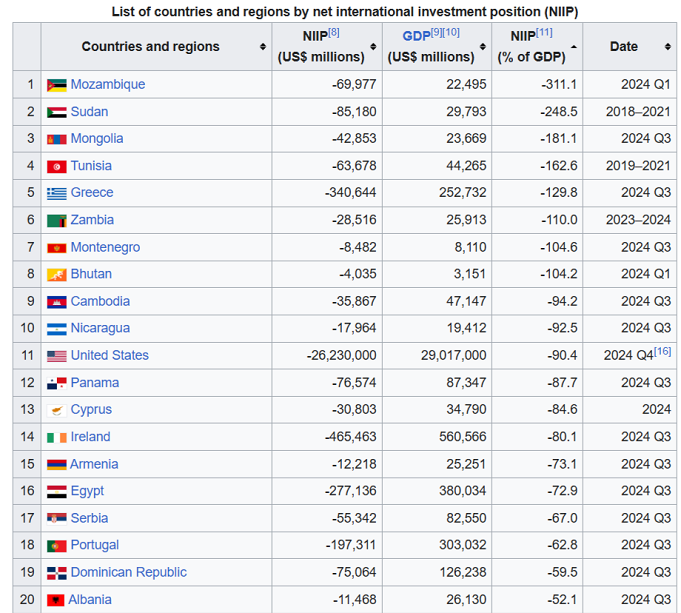Select Cyprus date cell 2024
The image size is (681, 613).
coord(656,410)
